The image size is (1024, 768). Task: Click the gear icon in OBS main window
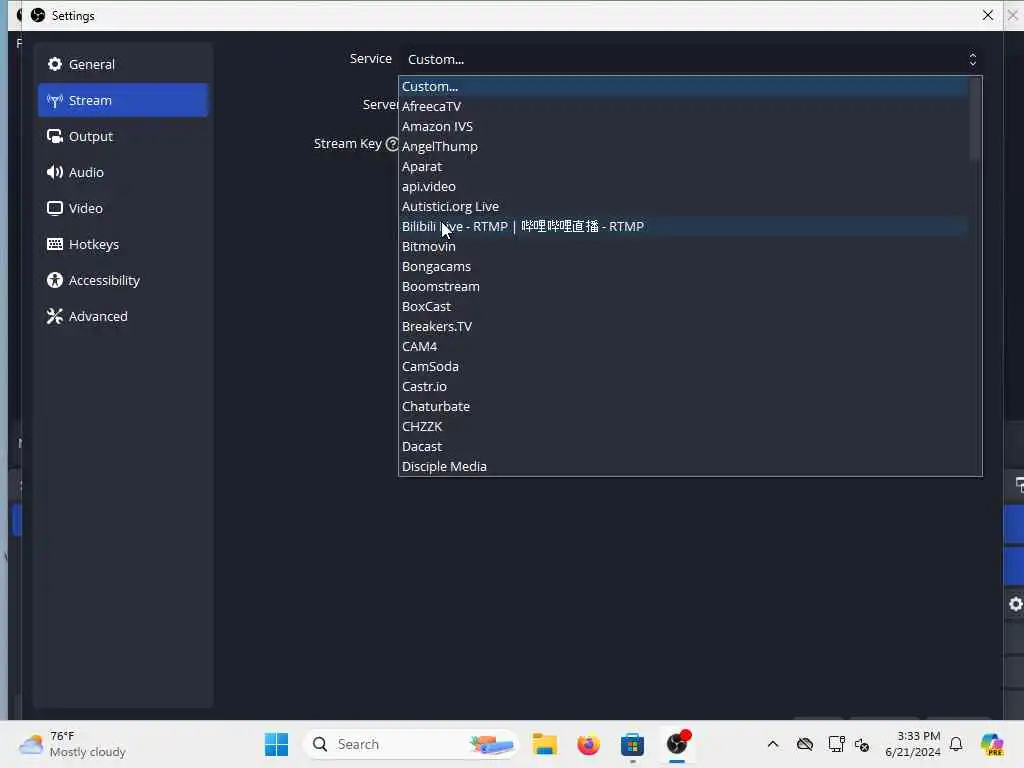[1016, 605]
